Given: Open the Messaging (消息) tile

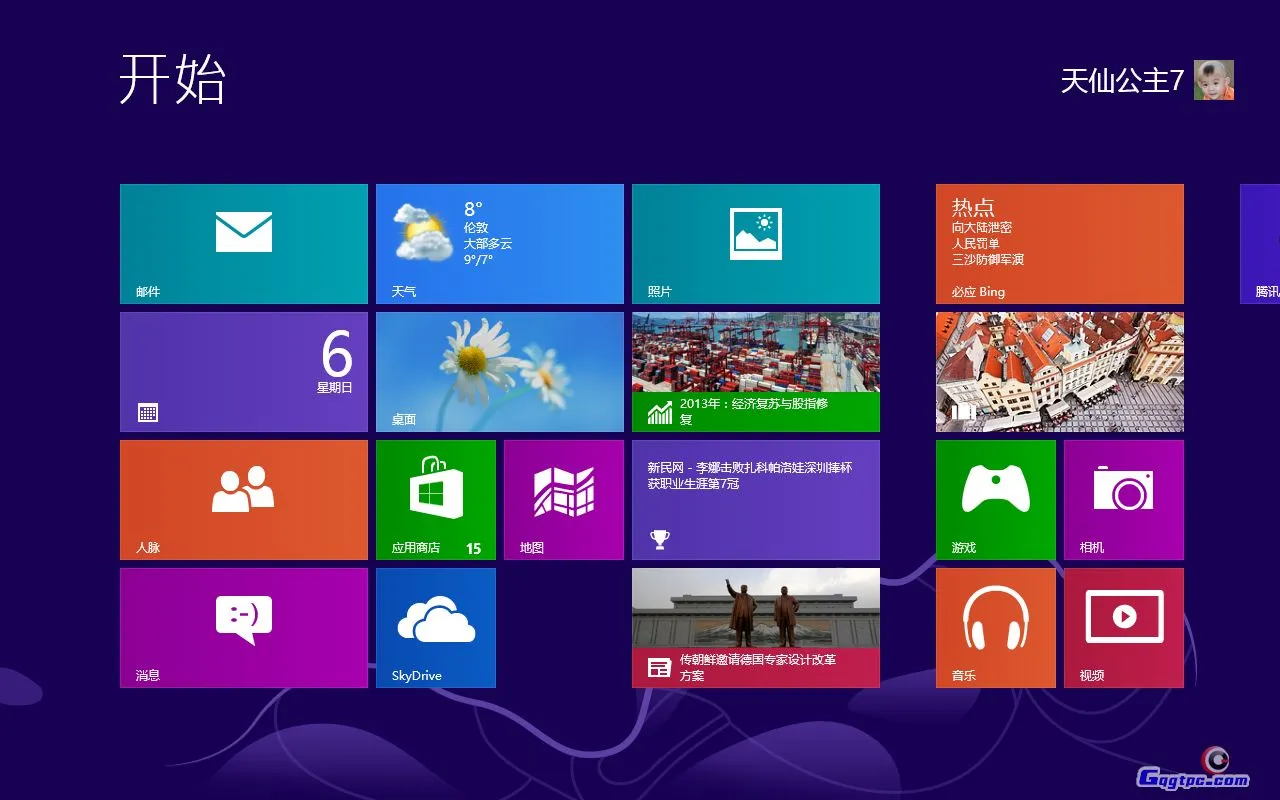Looking at the screenshot, I should coord(244,627).
